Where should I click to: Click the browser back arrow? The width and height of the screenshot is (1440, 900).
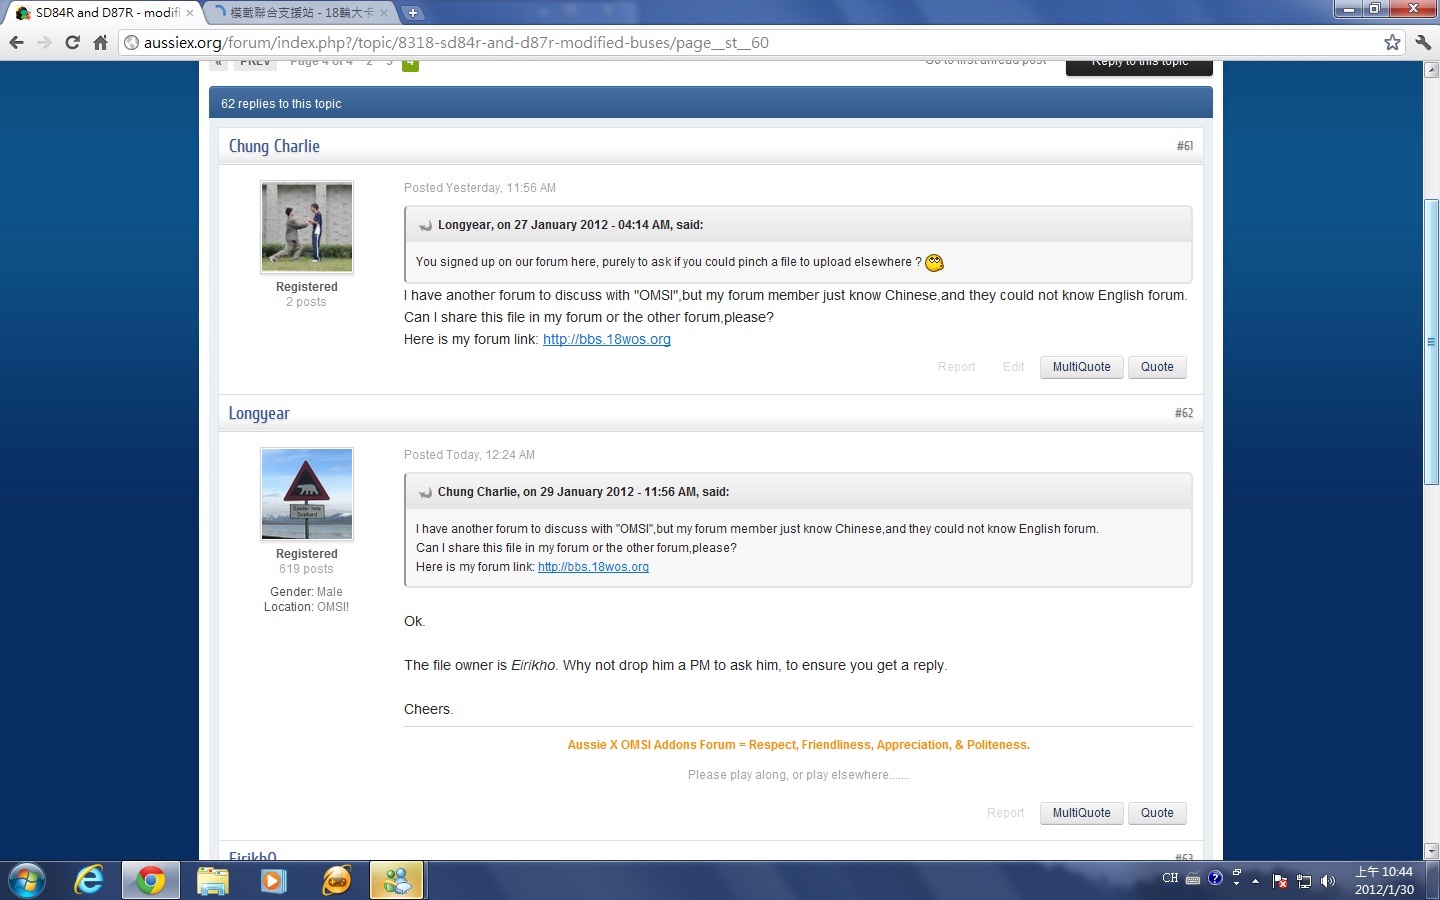16,42
